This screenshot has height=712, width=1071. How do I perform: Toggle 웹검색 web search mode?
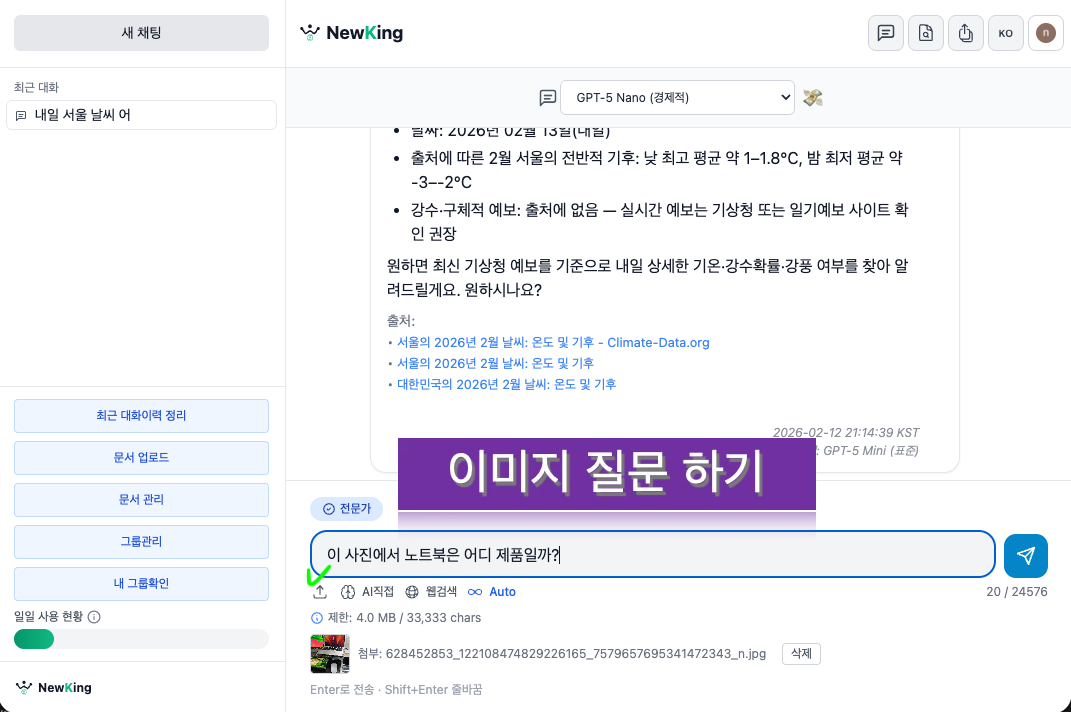(x=432, y=591)
